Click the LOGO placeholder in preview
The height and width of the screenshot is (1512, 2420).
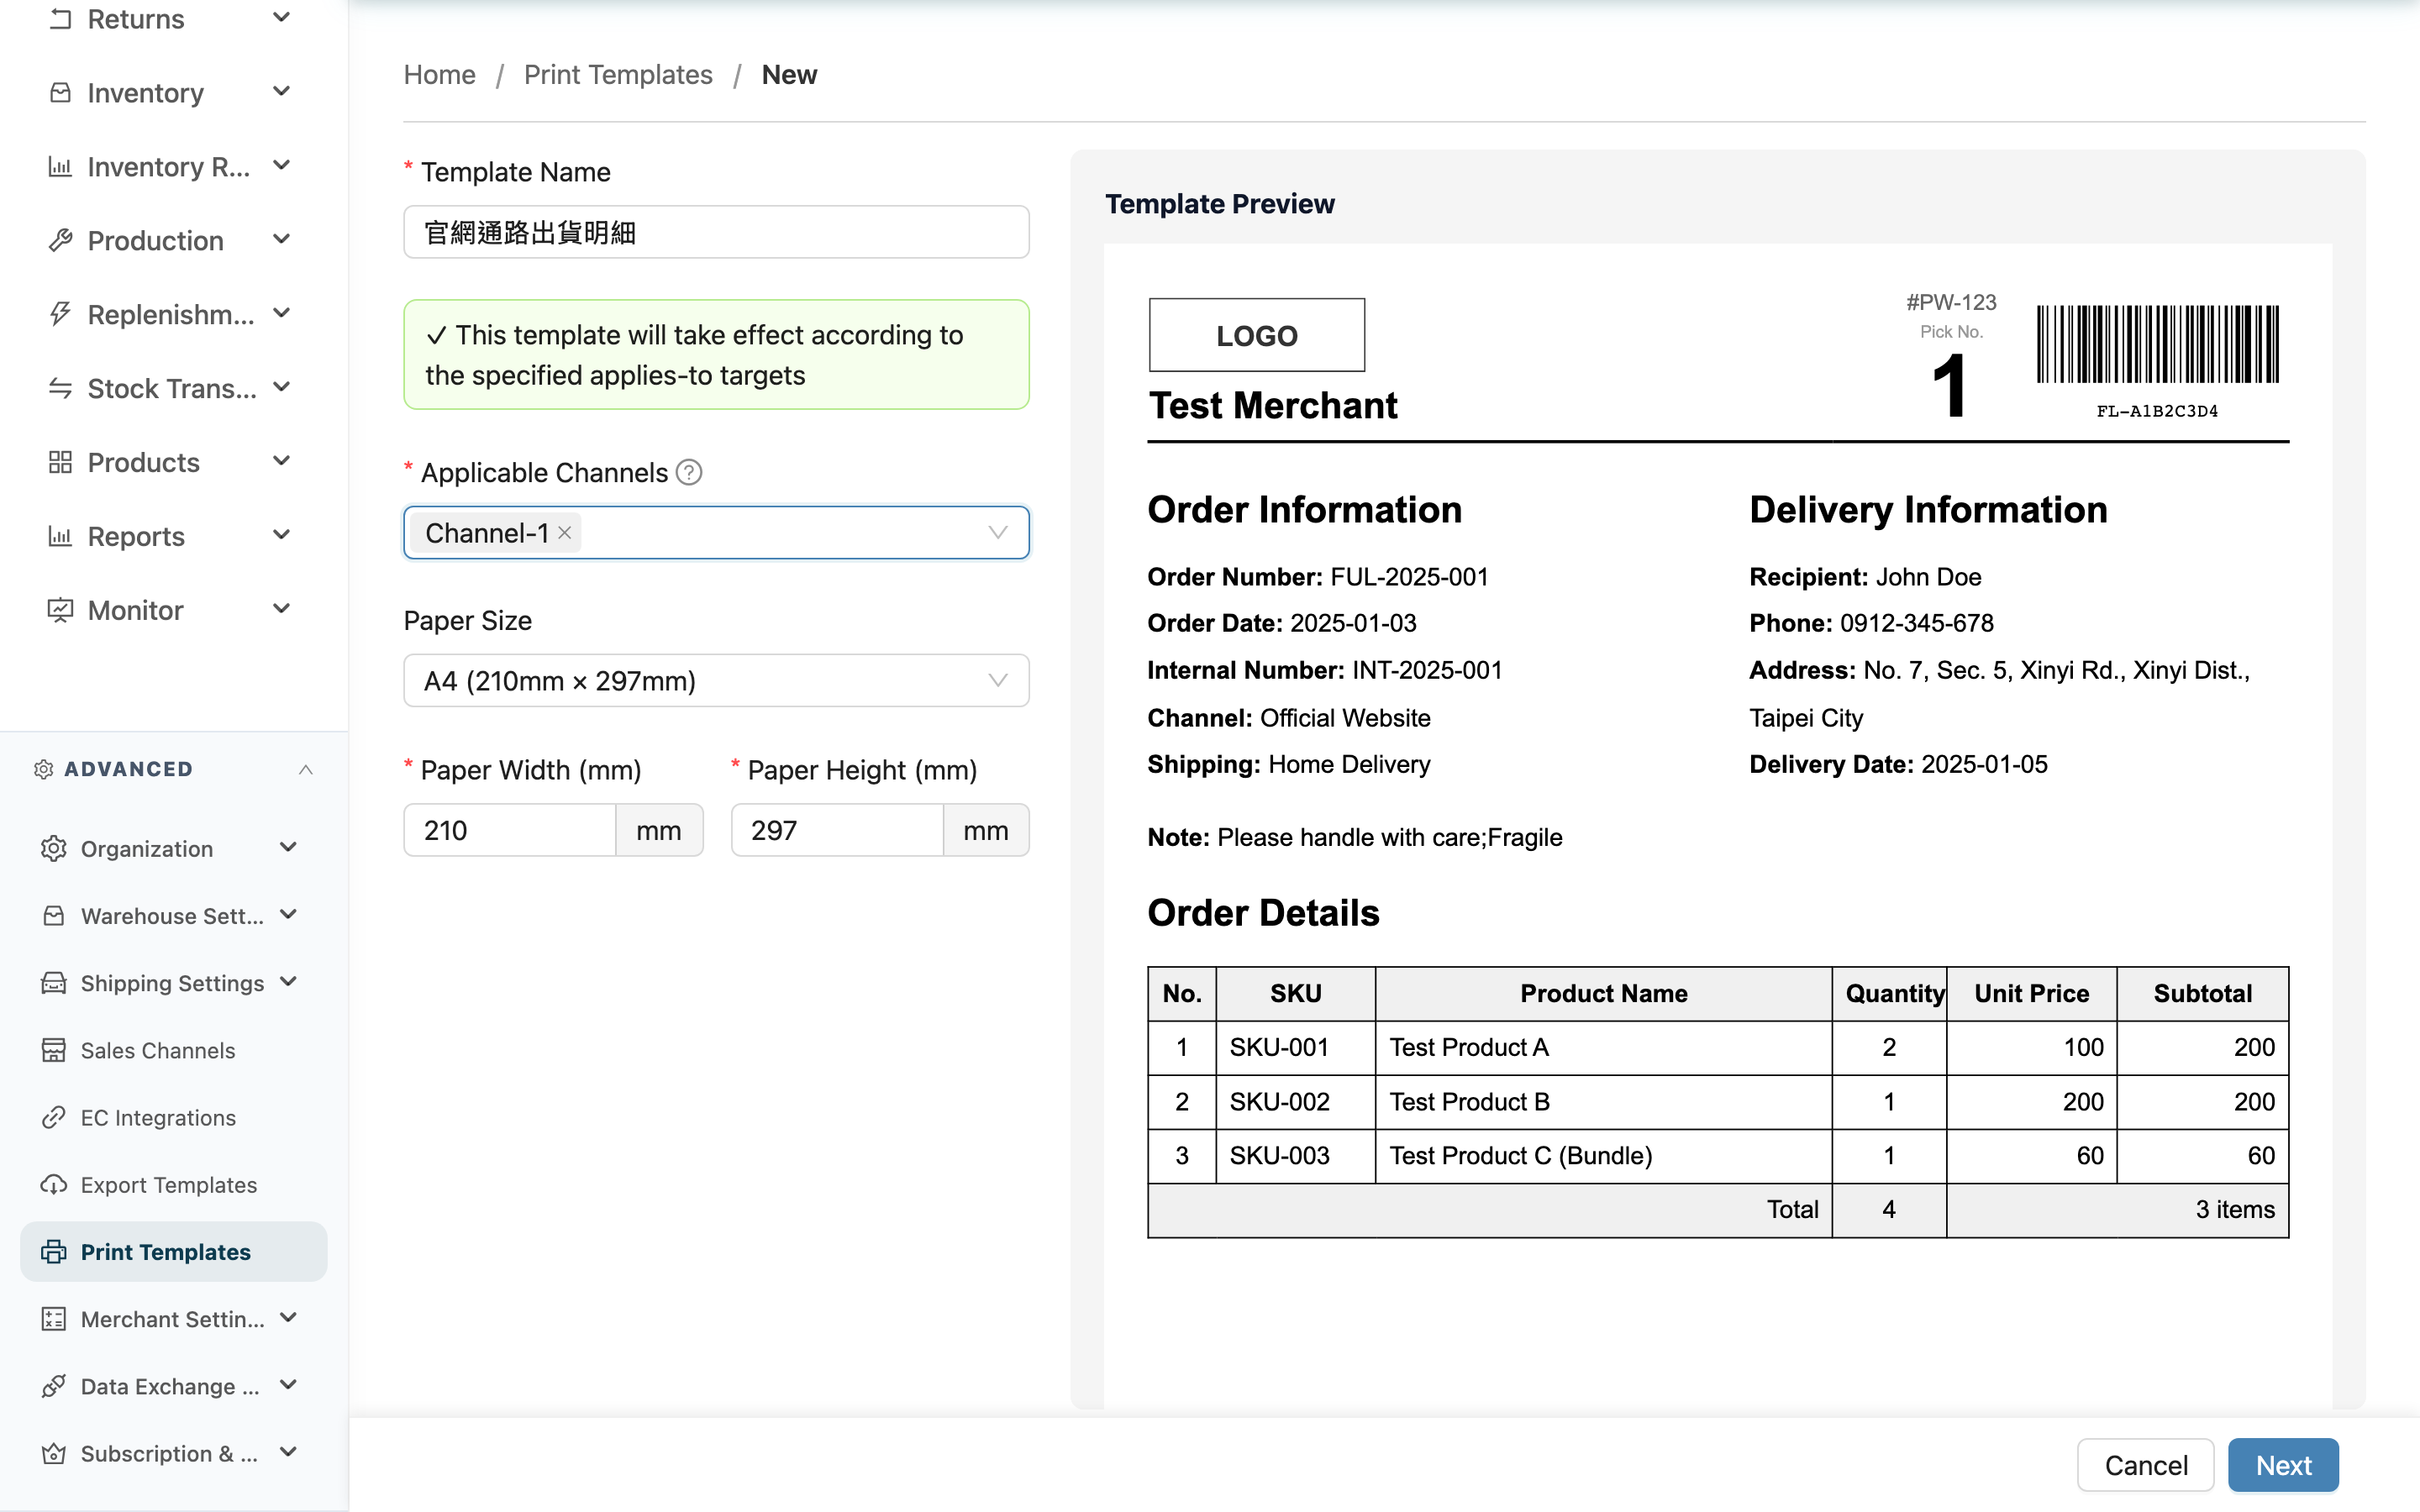(1257, 335)
